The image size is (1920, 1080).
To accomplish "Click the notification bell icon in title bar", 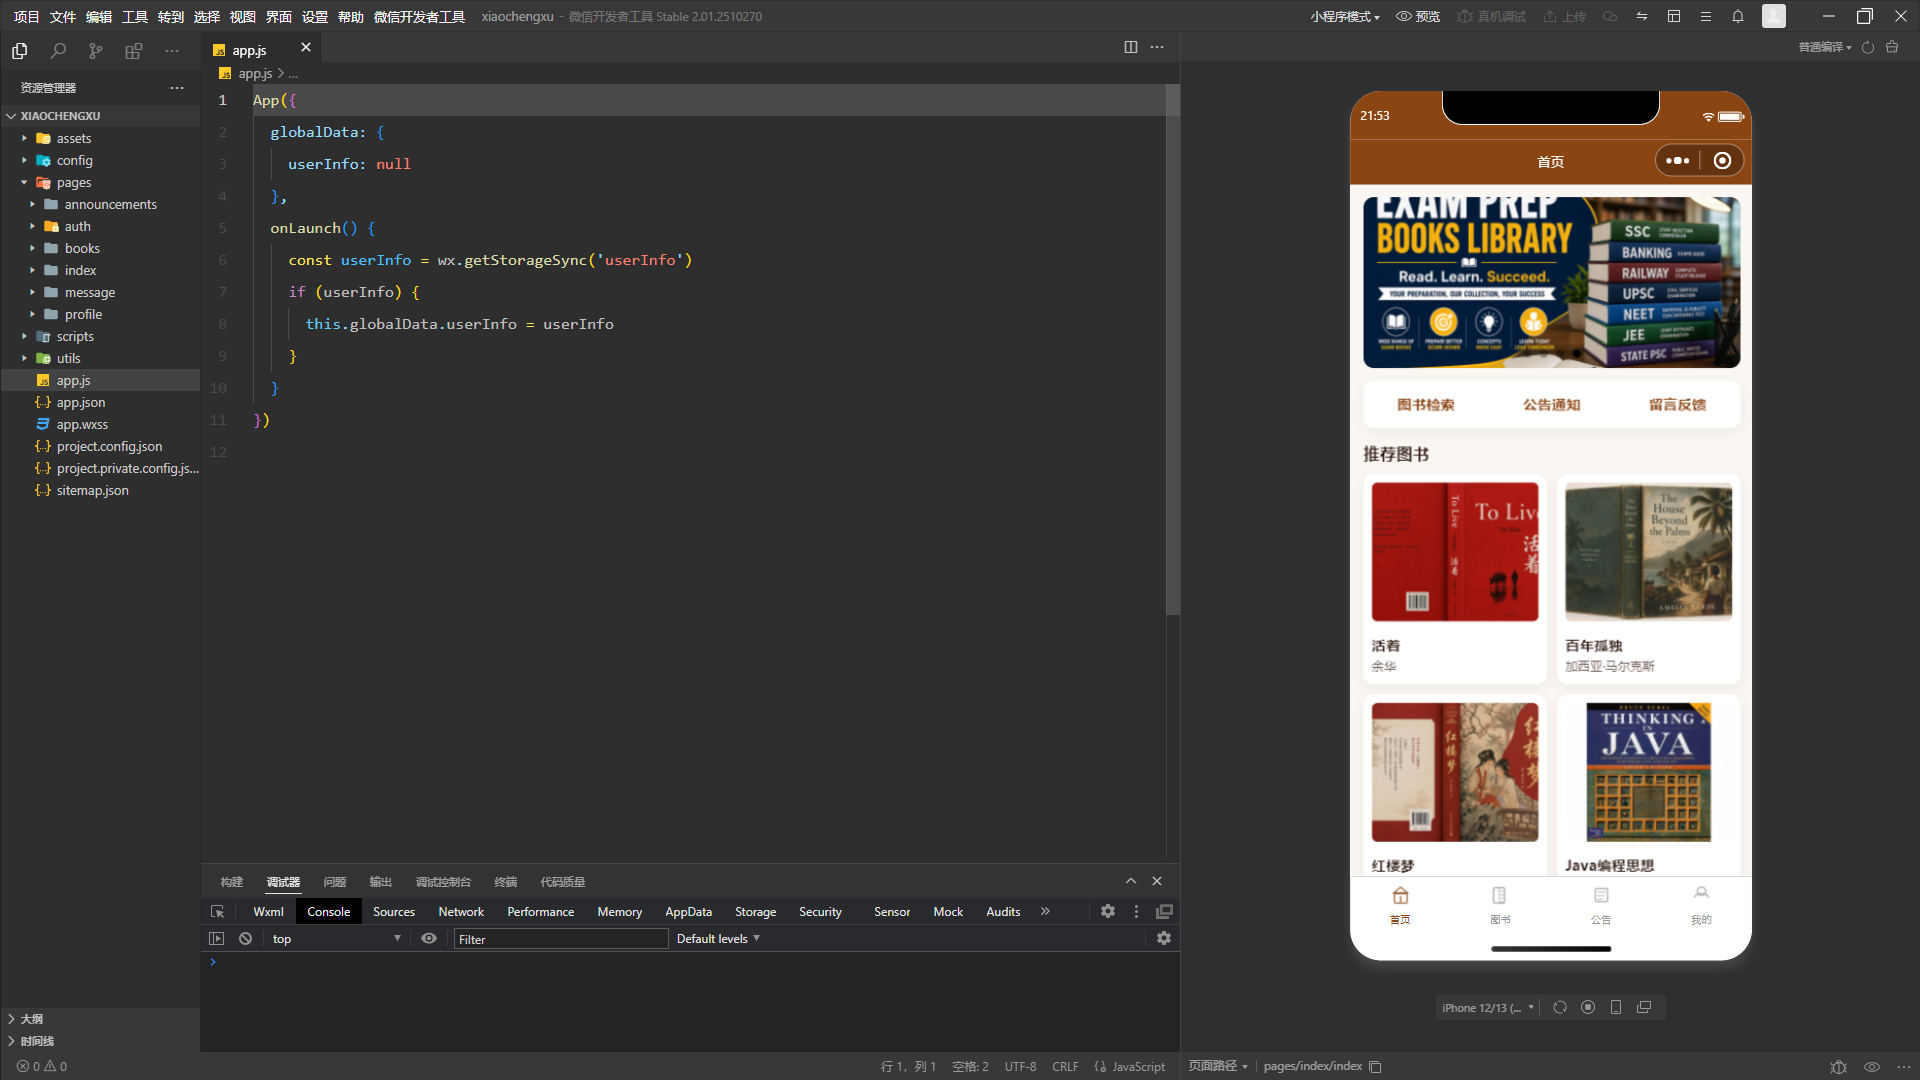I will (x=1738, y=16).
